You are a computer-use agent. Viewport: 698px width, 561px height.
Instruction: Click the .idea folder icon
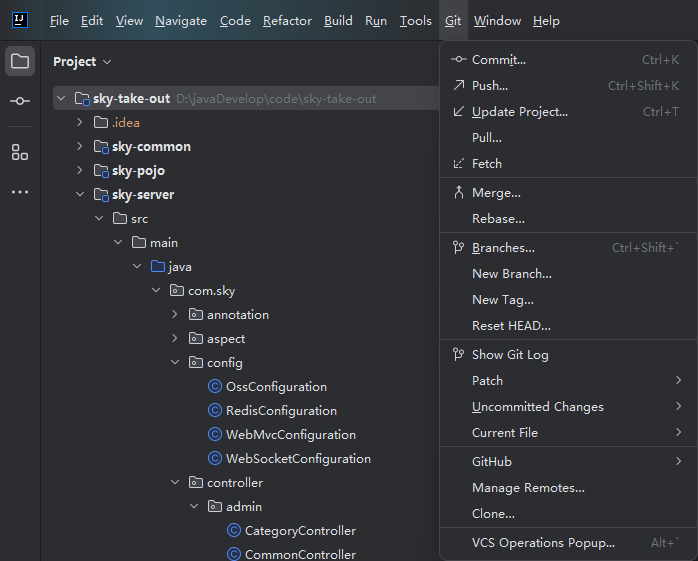point(101,122)
